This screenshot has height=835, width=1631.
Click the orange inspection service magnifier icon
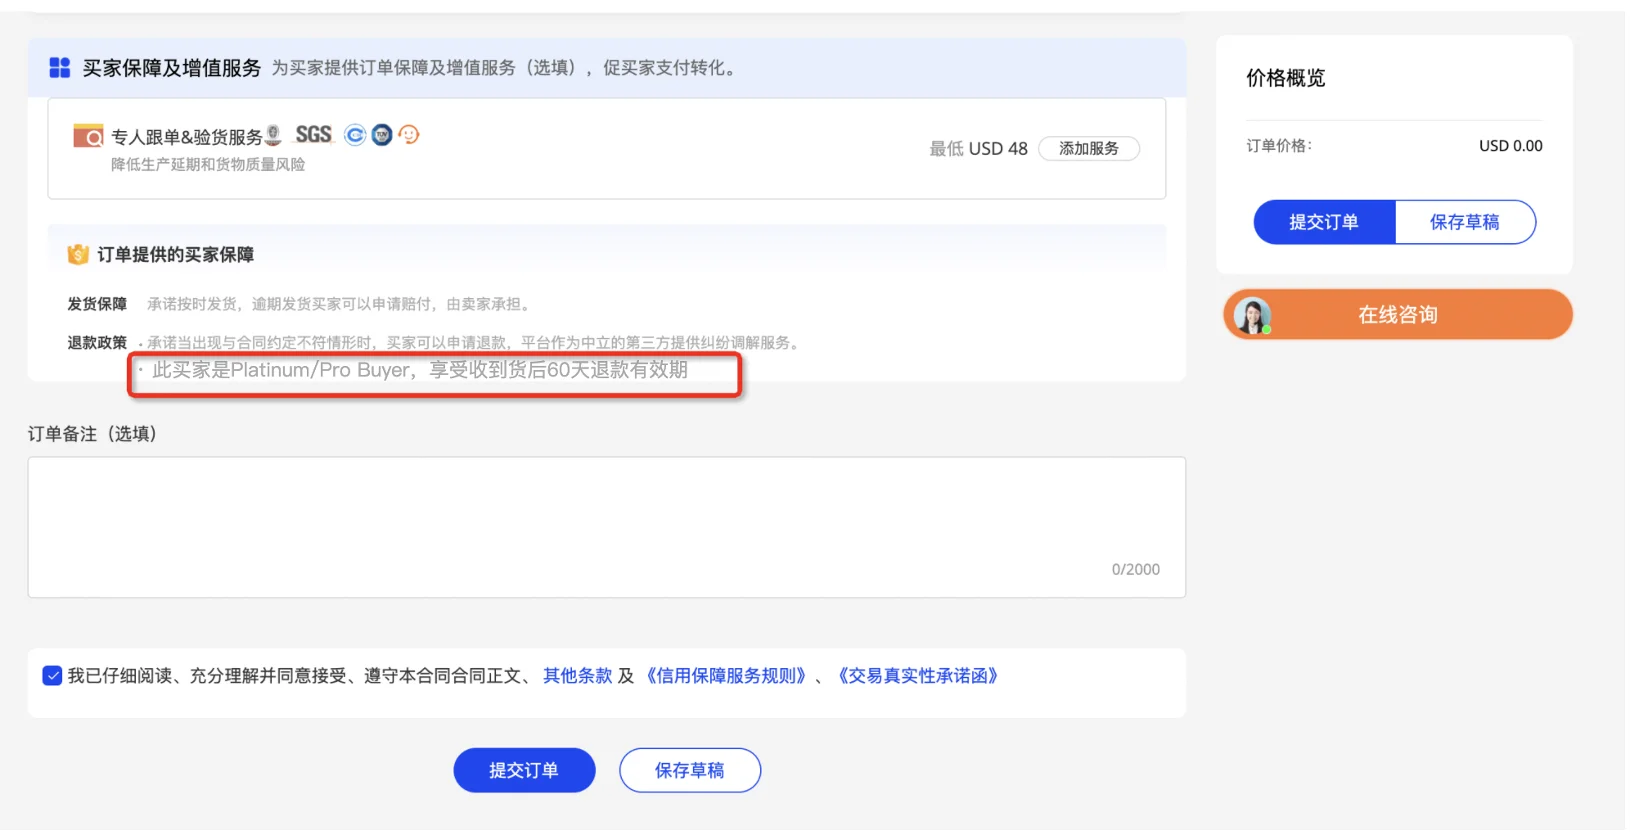(88, 136)
